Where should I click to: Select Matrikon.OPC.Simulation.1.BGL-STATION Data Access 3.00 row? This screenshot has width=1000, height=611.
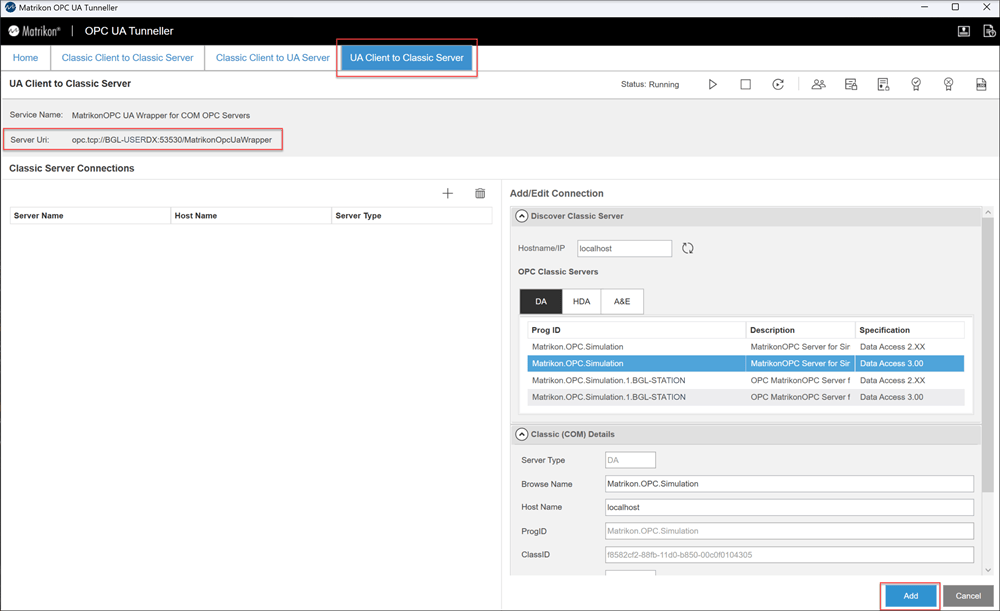coord(746,397)
